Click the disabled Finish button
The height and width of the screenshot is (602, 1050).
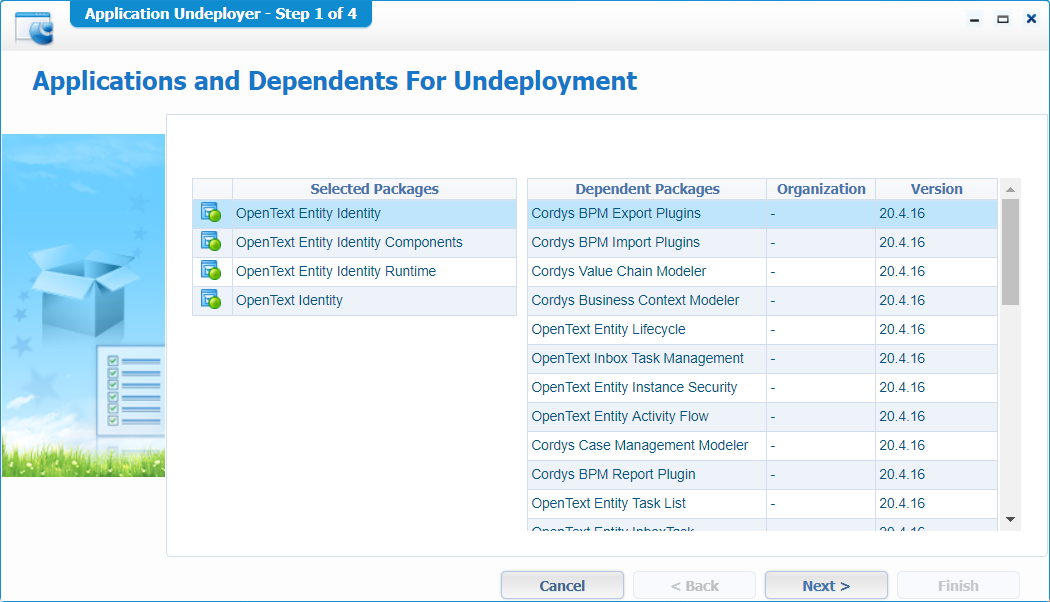[x=958, y=585]
